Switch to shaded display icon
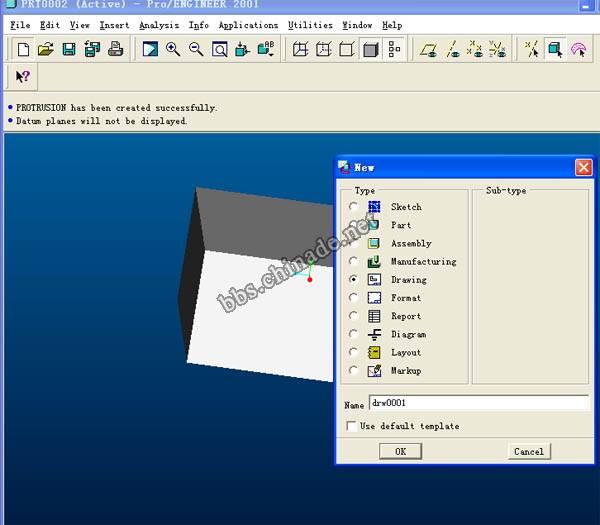This screenshot has height=525, width=600. tap(370, 49)
